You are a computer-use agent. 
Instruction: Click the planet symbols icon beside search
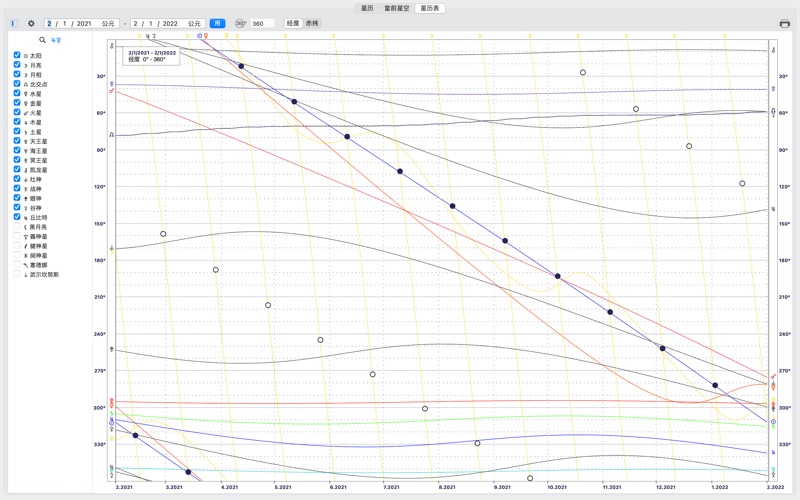pos(55,40)
